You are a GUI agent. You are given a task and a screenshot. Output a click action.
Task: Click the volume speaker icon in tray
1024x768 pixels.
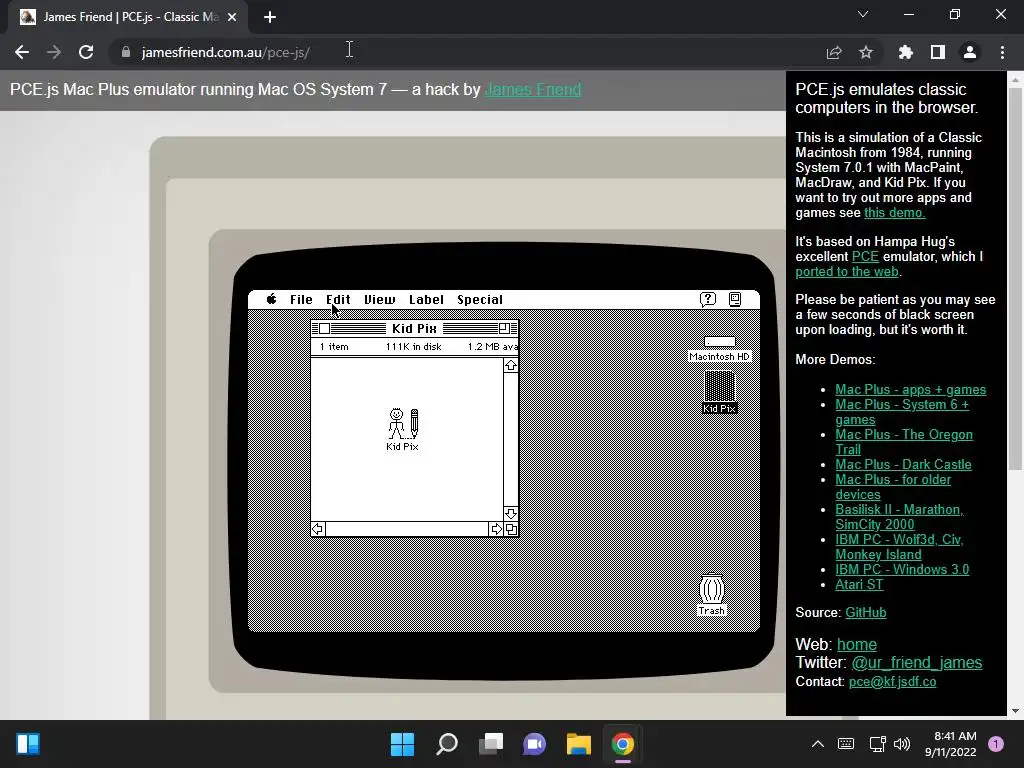902,744
